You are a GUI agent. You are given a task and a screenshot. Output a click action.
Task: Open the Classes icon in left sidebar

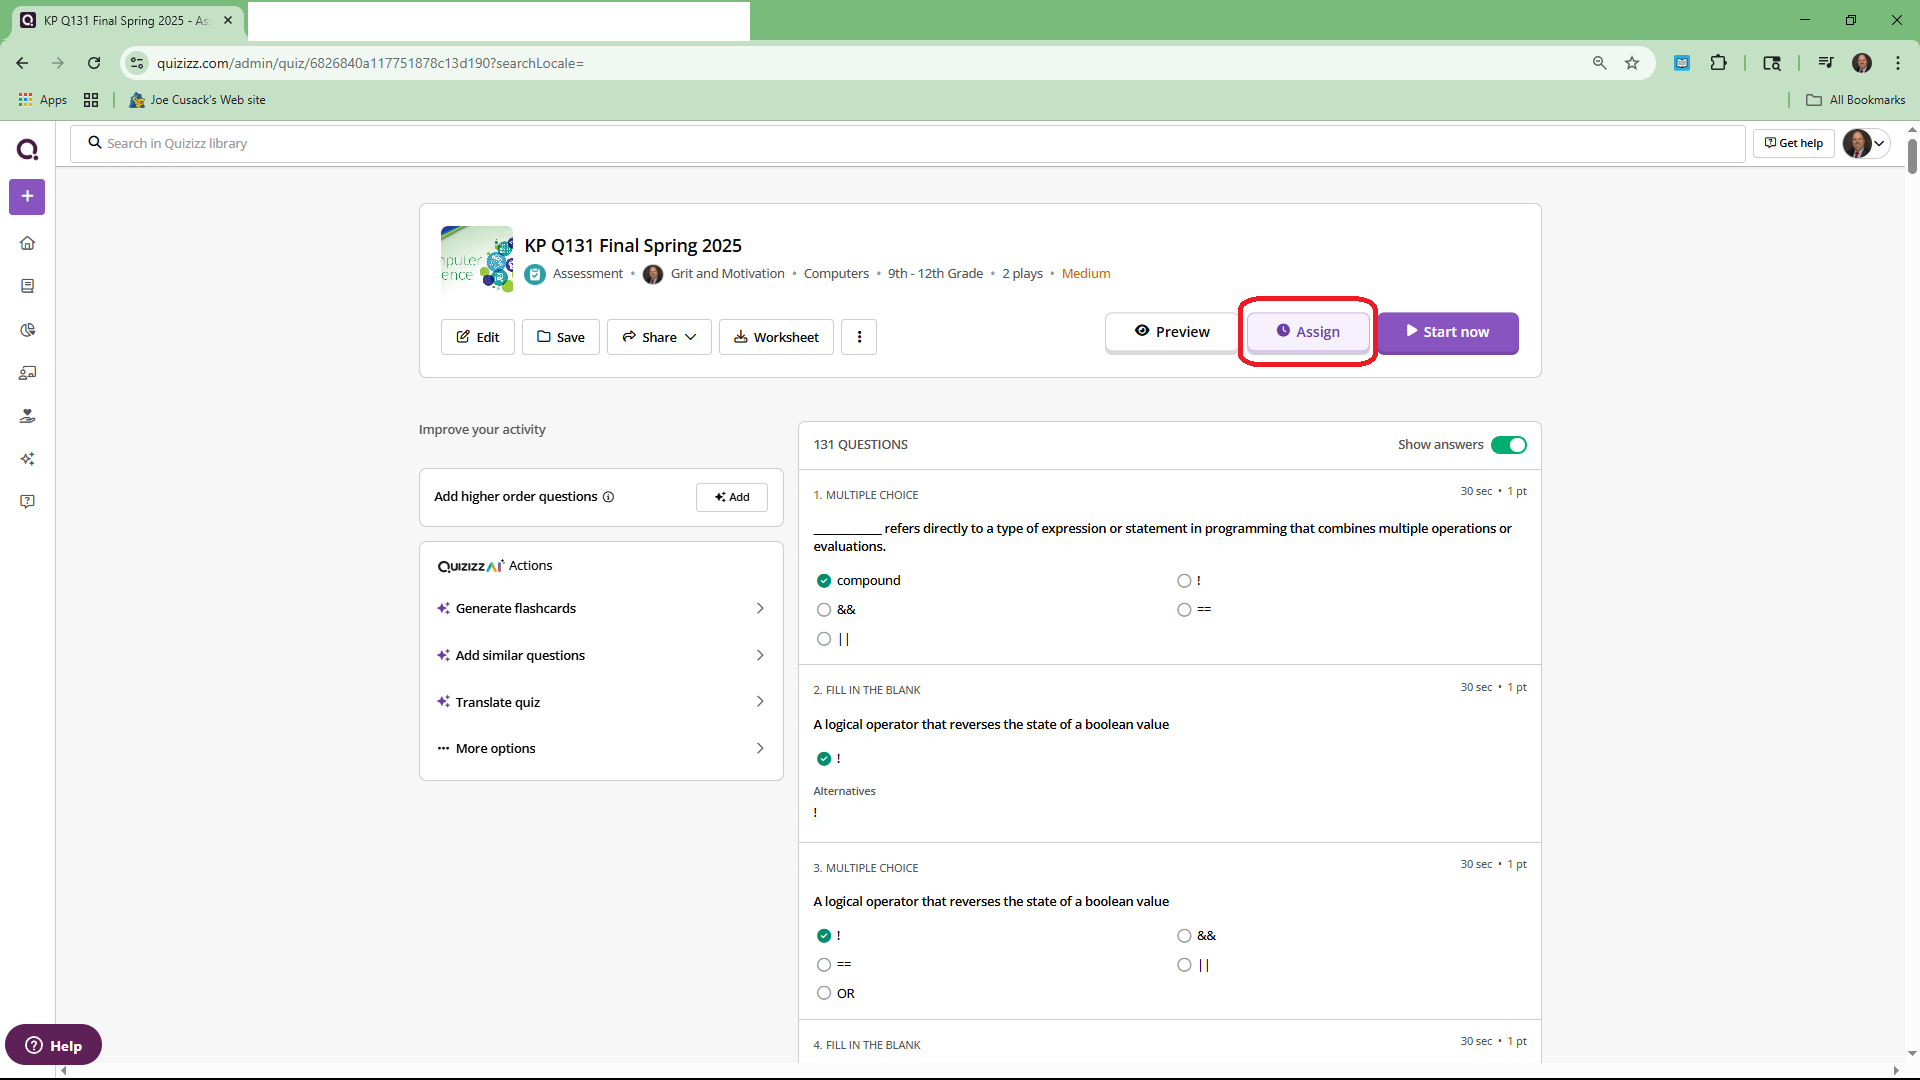pos(27,373)
